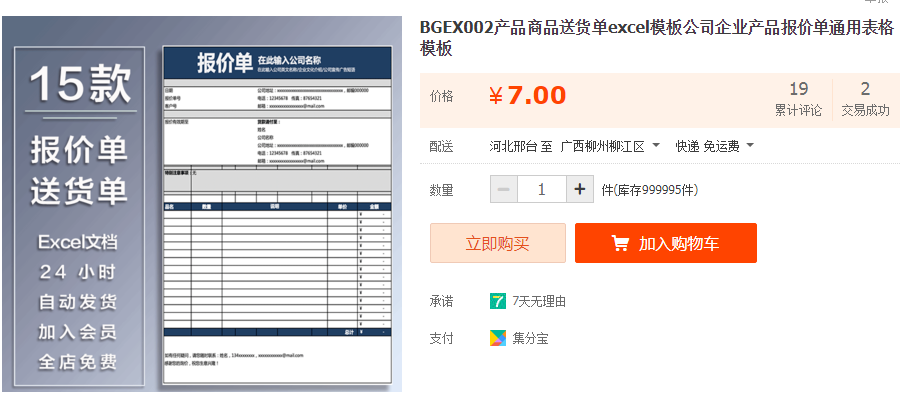Click the 河北邢台 origin text
Image resolution: width=903 pixels, height=415 pixels.
tap(514, 147)
